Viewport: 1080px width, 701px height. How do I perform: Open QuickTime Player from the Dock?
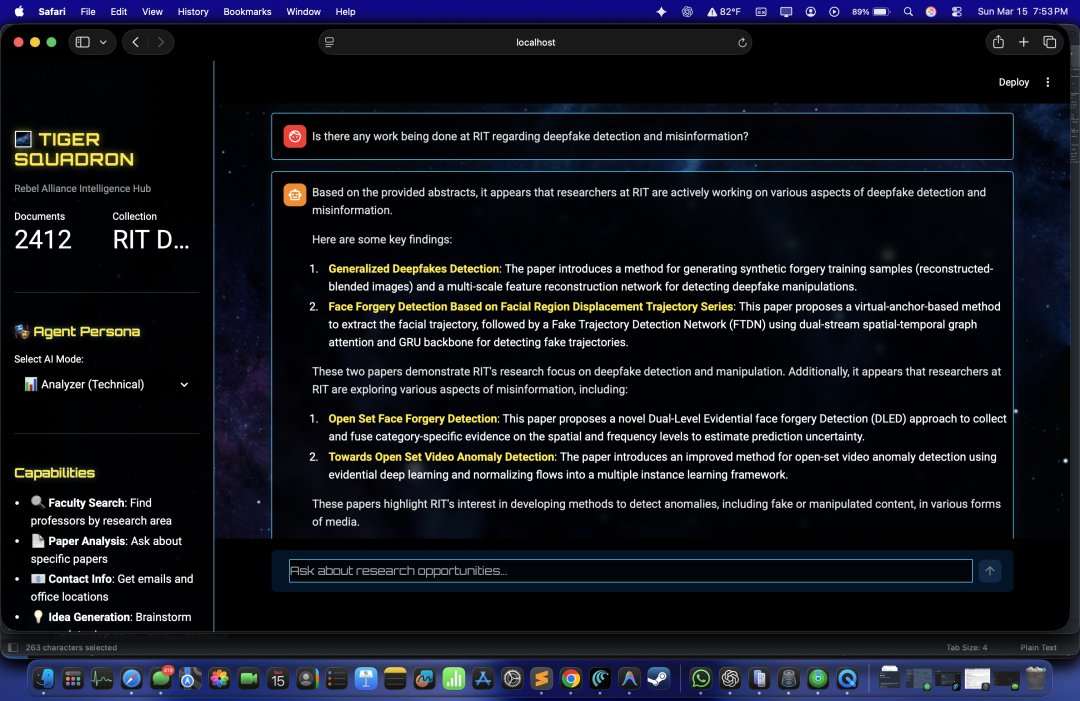[847, 679]
